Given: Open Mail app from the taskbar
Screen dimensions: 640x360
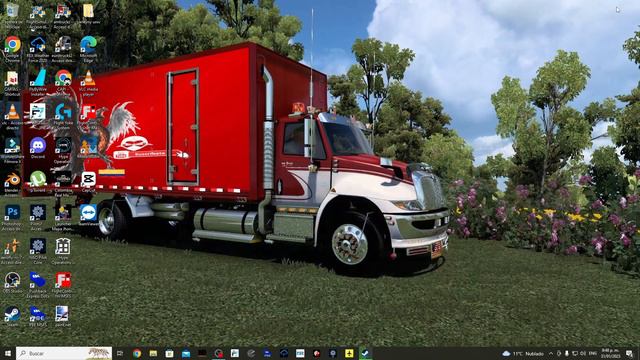Looking at the screenshot, I should pos(186,353).
